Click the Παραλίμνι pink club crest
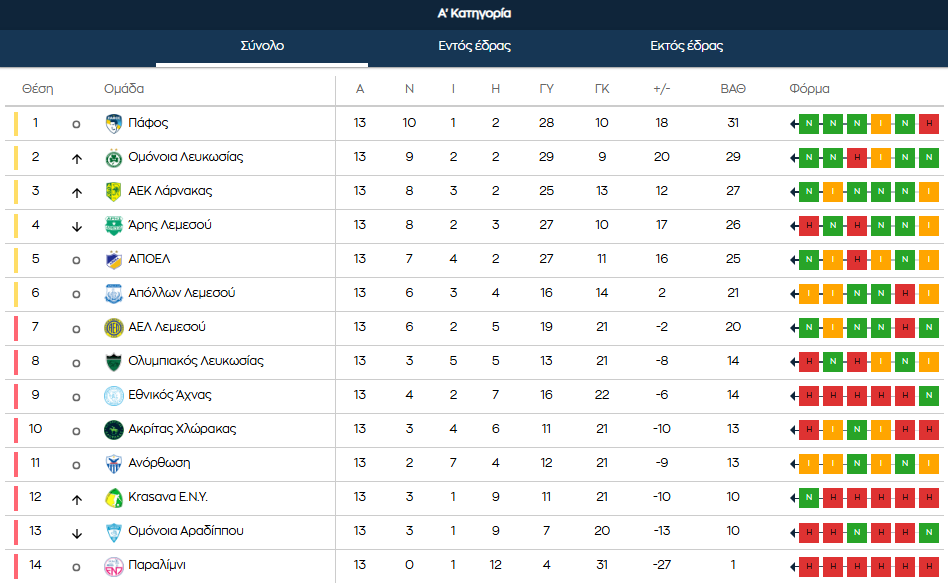The height and width of the screenshot is (584, 948). (x=113, y=566)
